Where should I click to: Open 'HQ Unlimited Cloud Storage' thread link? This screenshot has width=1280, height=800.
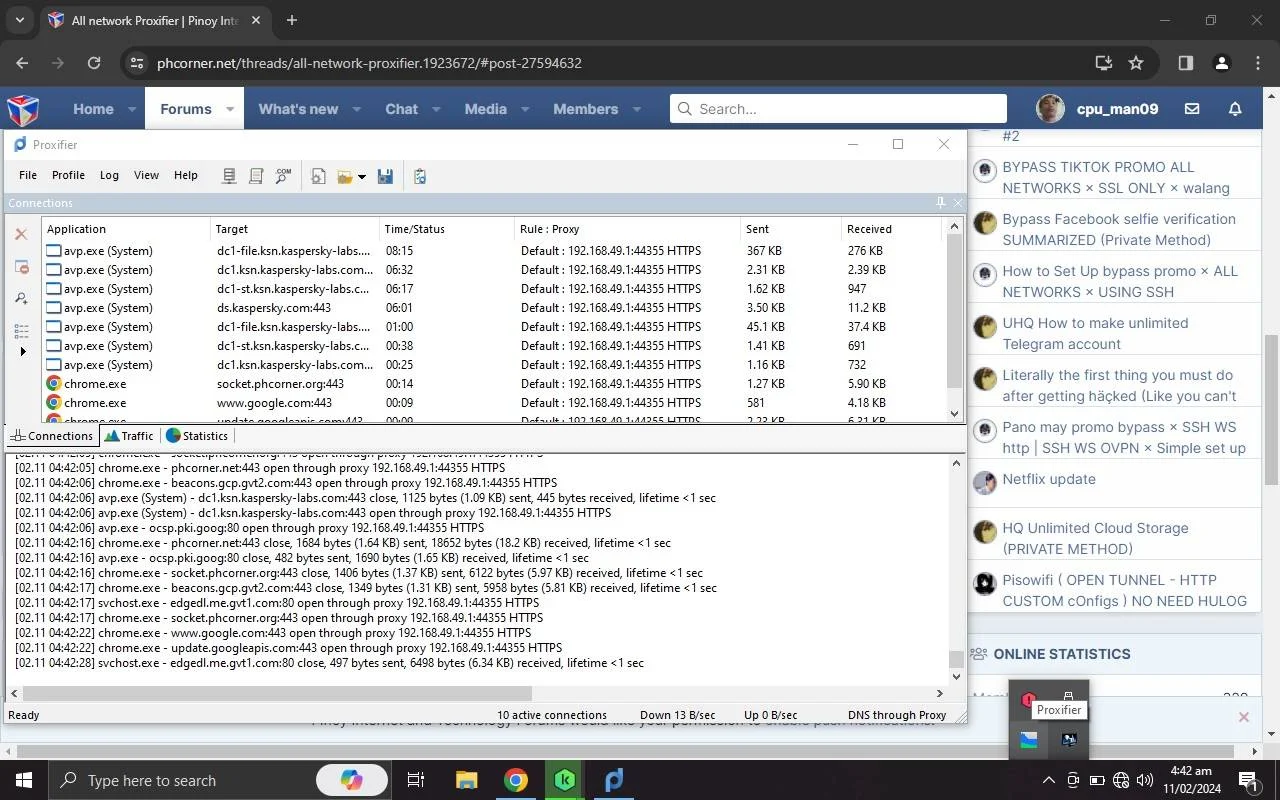tap(1095, 538)
